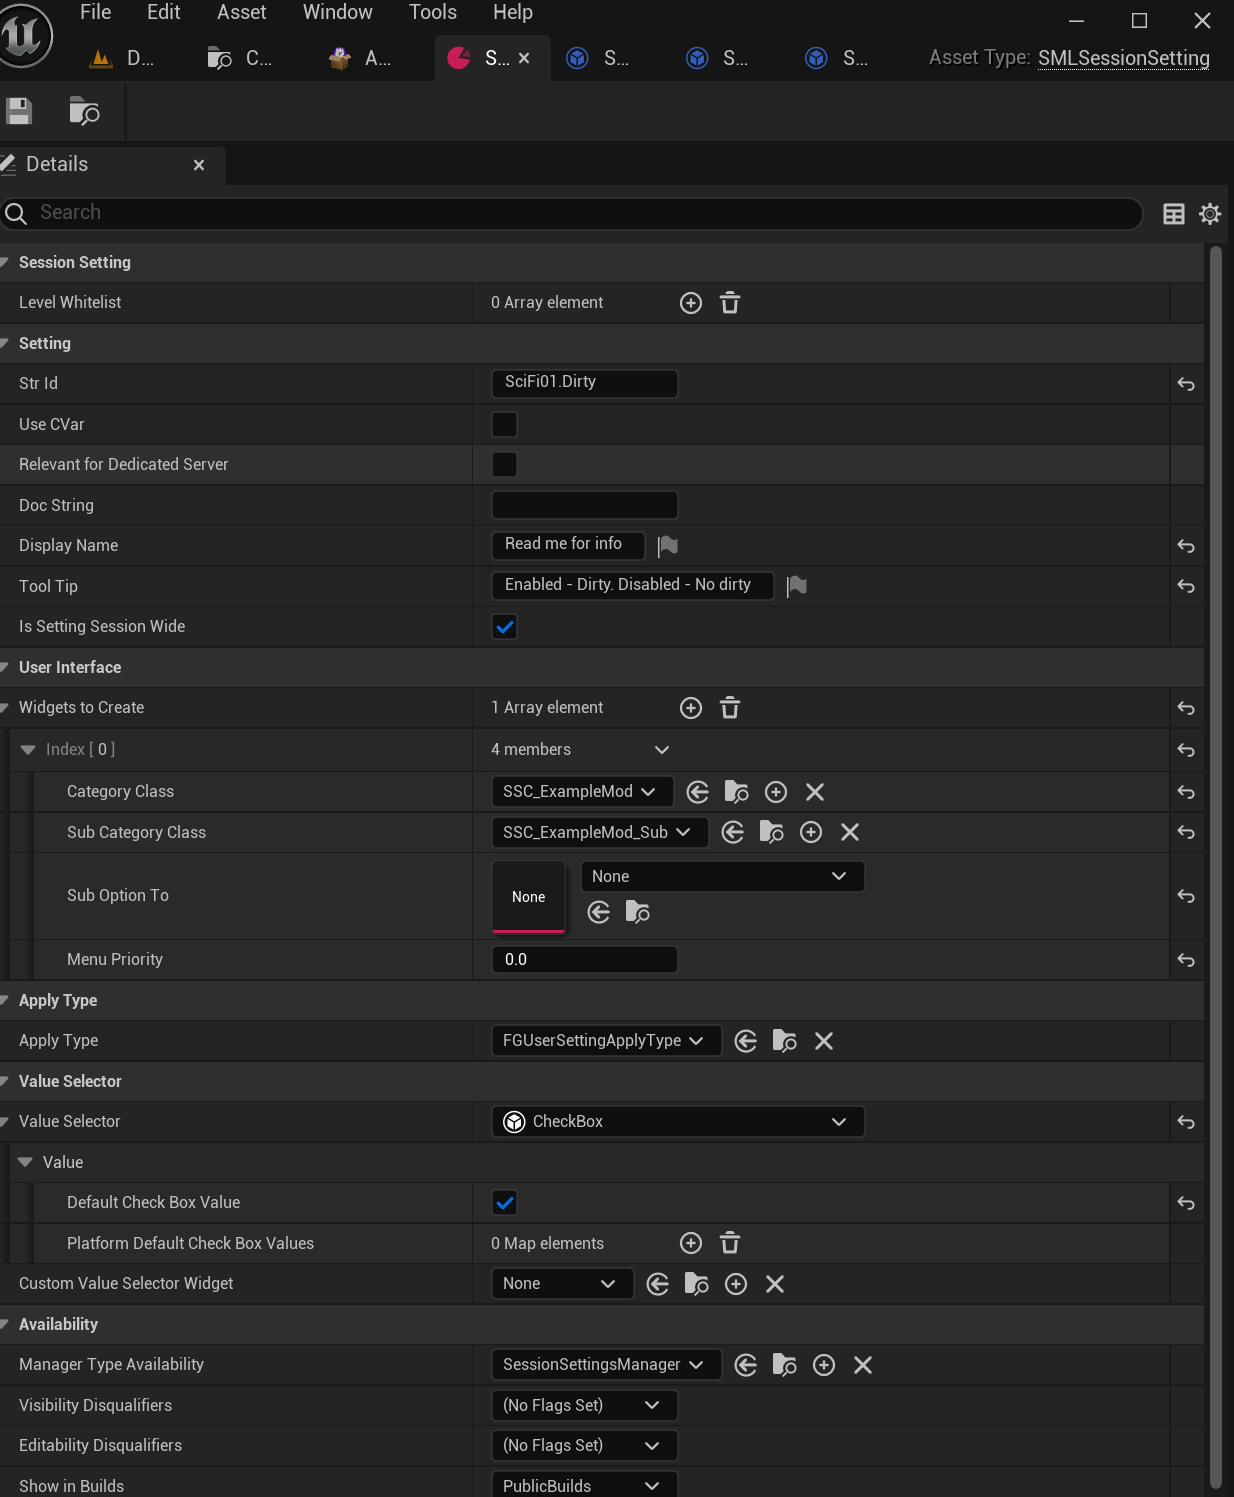Browse to Category Class asset in Content Browser

[737, 792]
